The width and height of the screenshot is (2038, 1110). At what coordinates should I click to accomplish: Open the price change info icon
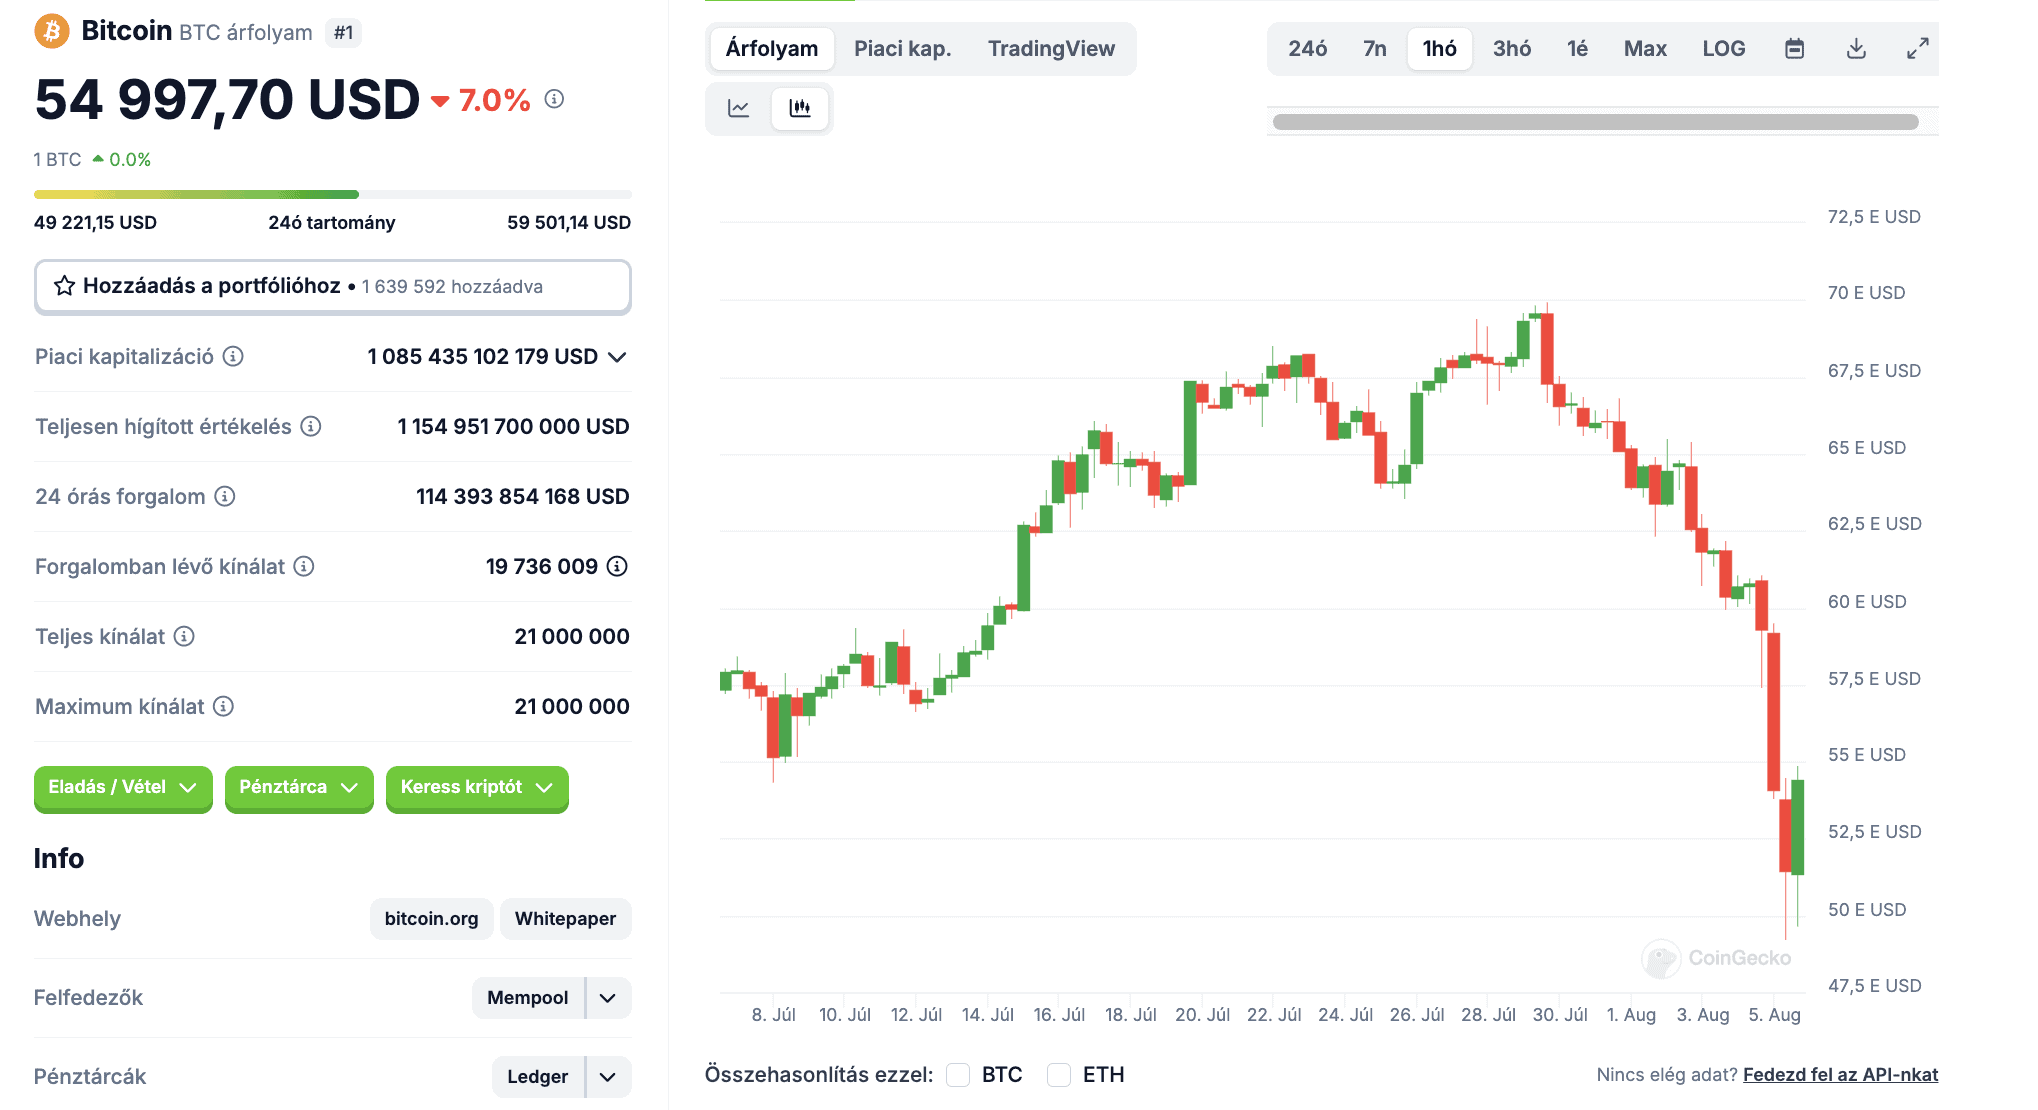pyautogui.click(x=554, y=99)
